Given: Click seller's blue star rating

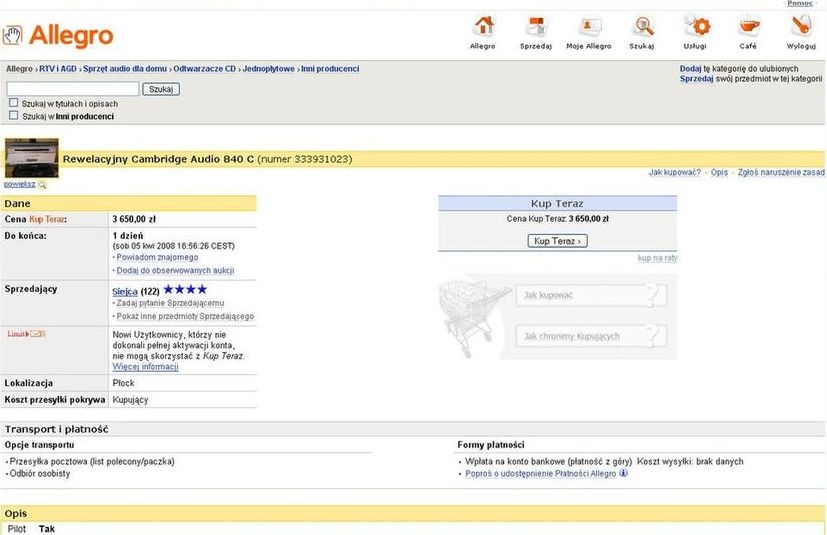Looking at the screenshot, I should pyautogui.click(x=185, y=289).
